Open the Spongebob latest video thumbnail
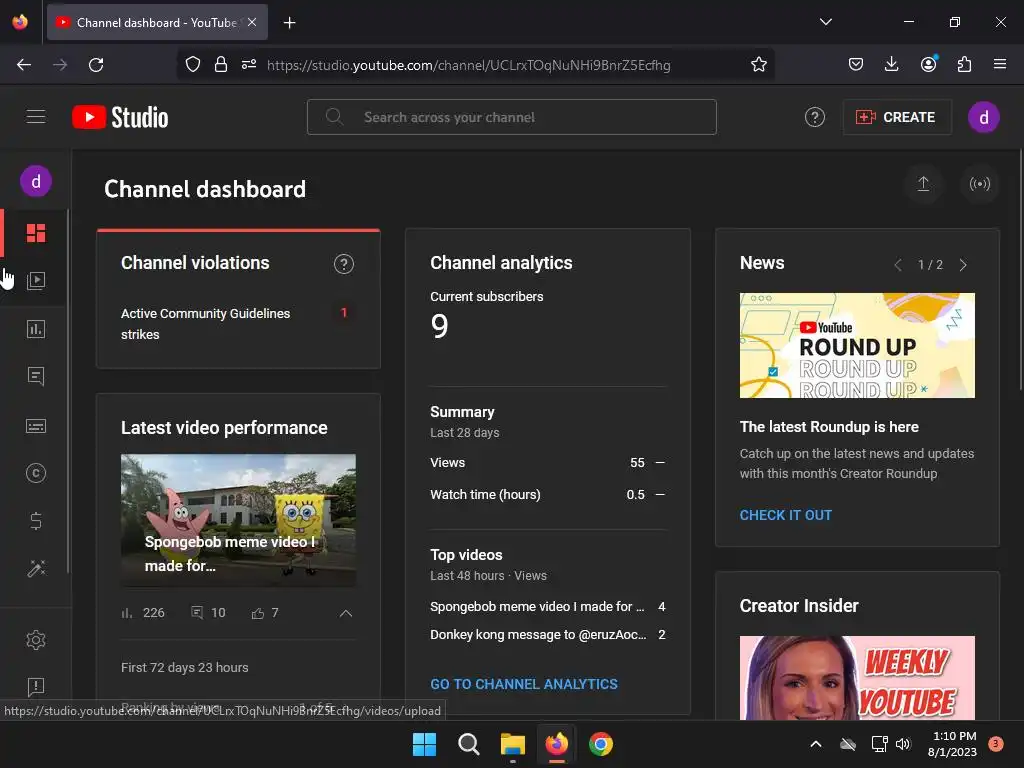 238,520
